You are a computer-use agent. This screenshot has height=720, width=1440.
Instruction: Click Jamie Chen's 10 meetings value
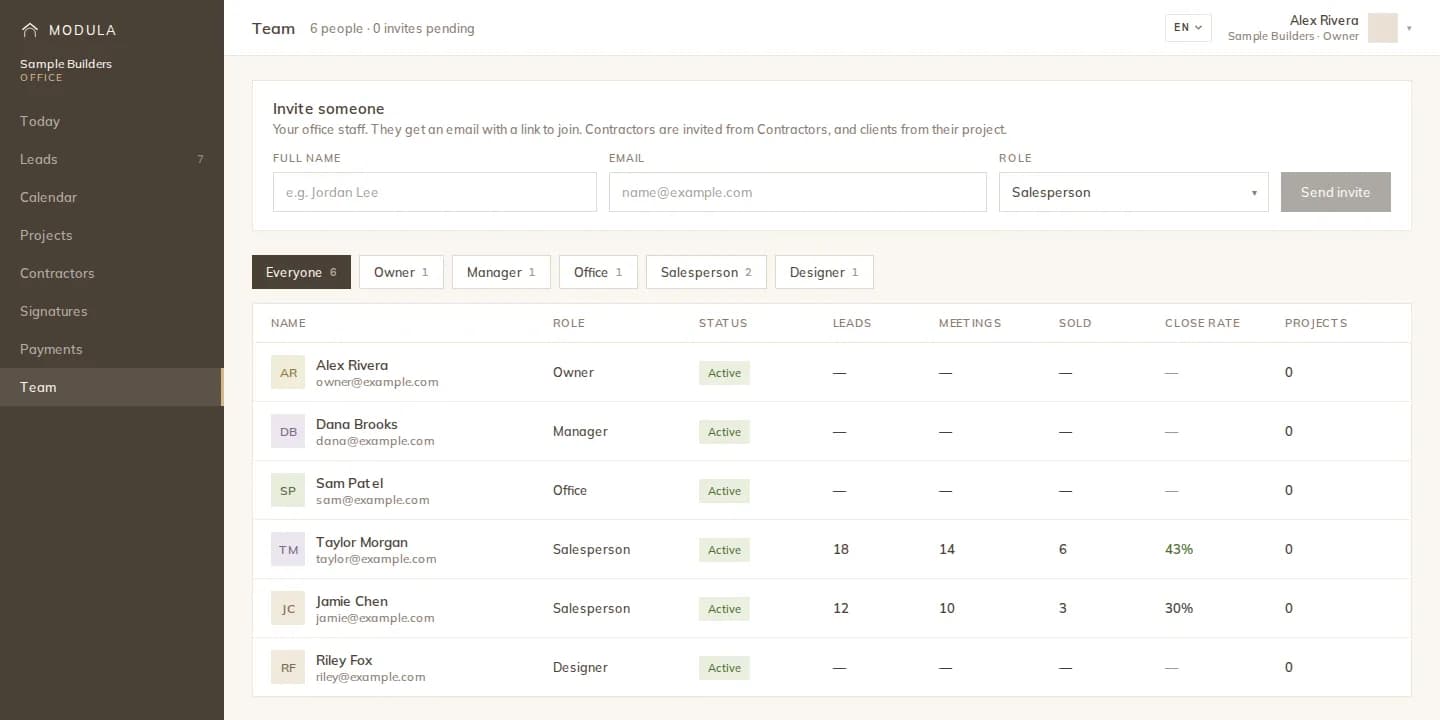click(947, 608)
